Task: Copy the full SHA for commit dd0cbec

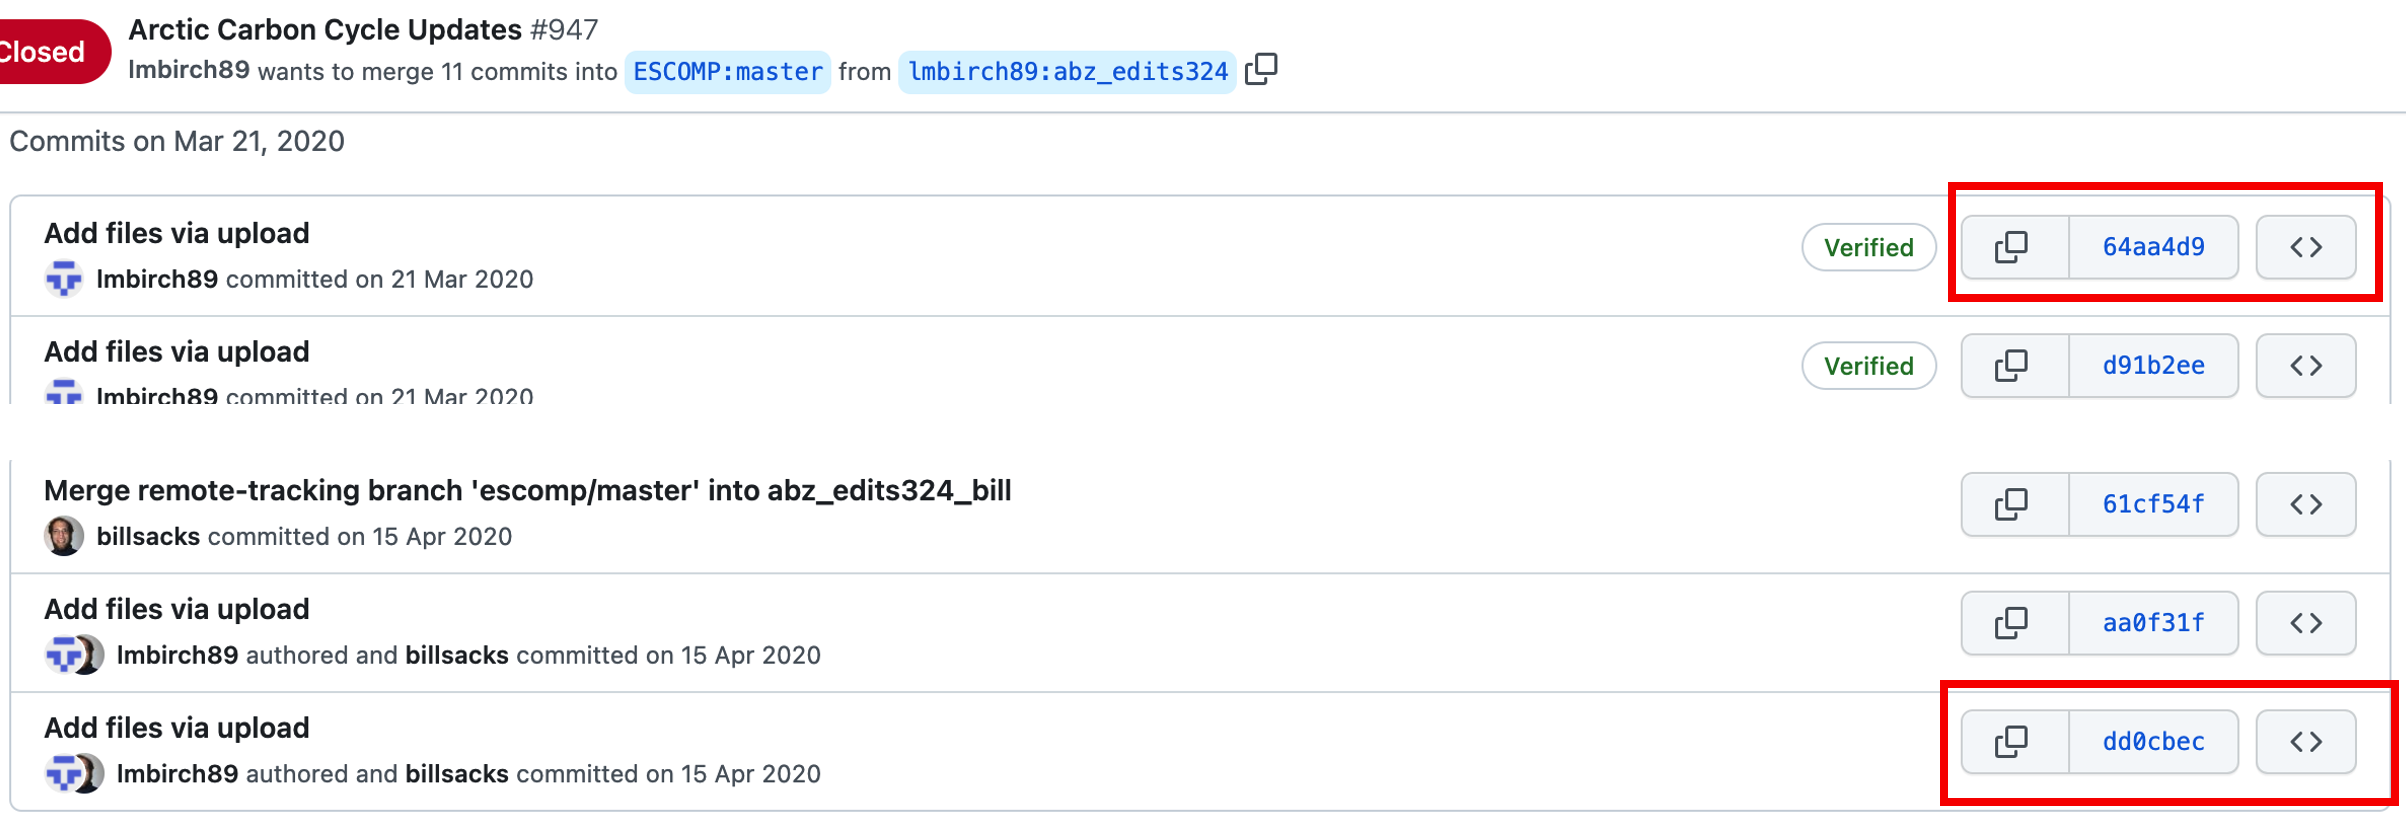Action: [2012, 742]
